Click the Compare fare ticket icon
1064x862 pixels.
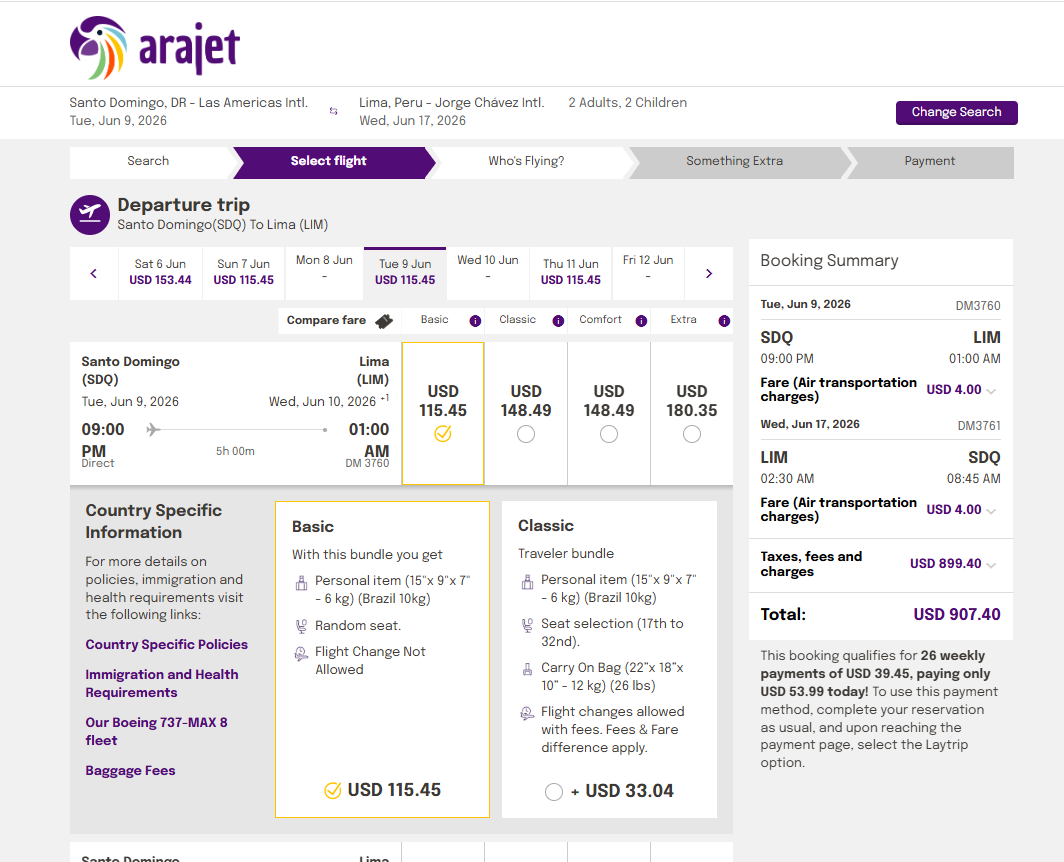[384, 320]
